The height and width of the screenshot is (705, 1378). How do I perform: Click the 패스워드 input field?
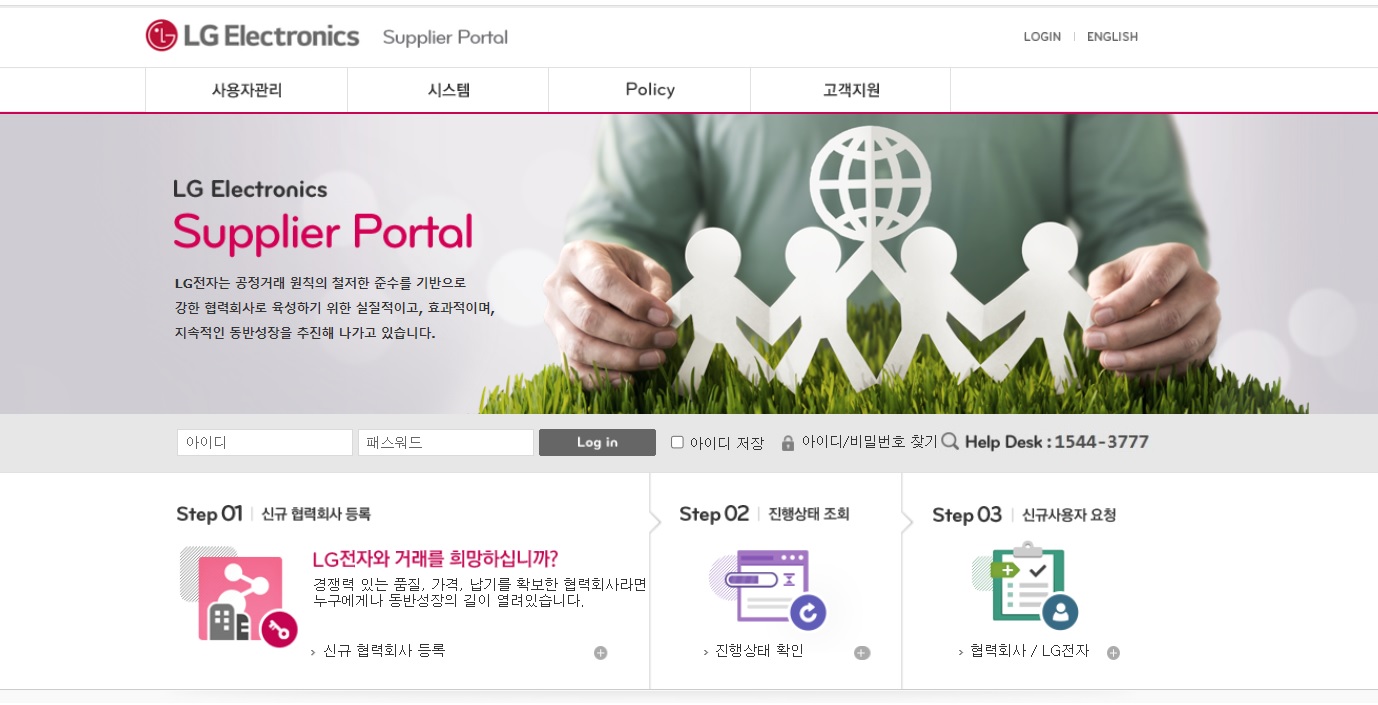(x=446, y=442)
